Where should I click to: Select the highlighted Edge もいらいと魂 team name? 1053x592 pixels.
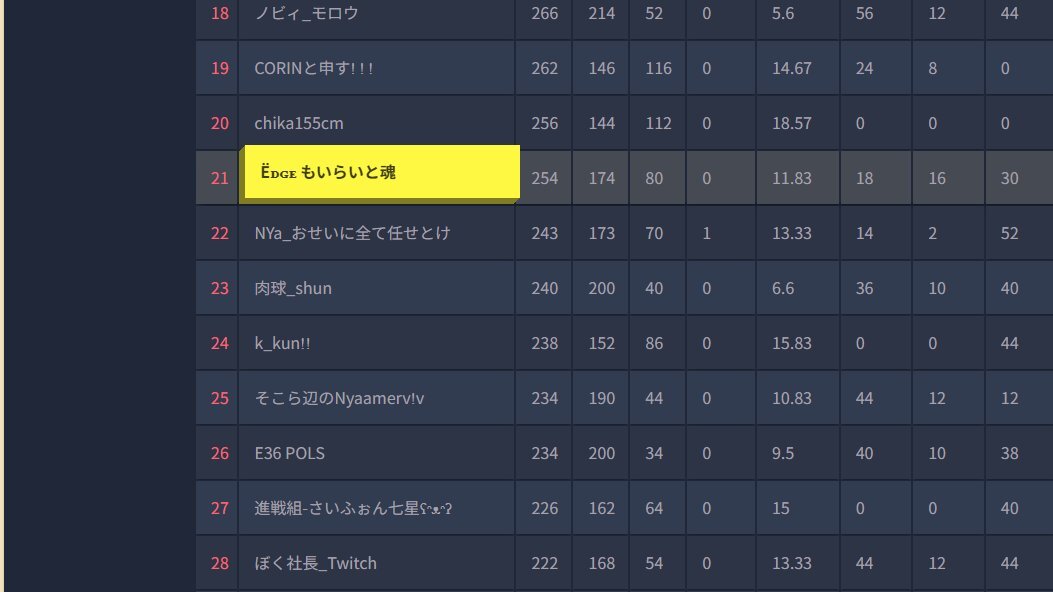328,172
